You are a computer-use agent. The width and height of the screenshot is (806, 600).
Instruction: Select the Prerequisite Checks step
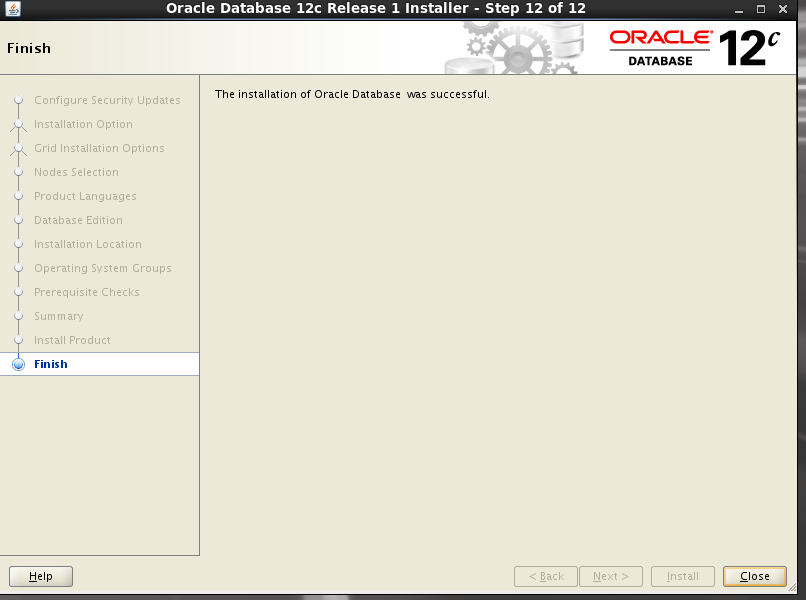pyautogui.click(x=86, y=292)
